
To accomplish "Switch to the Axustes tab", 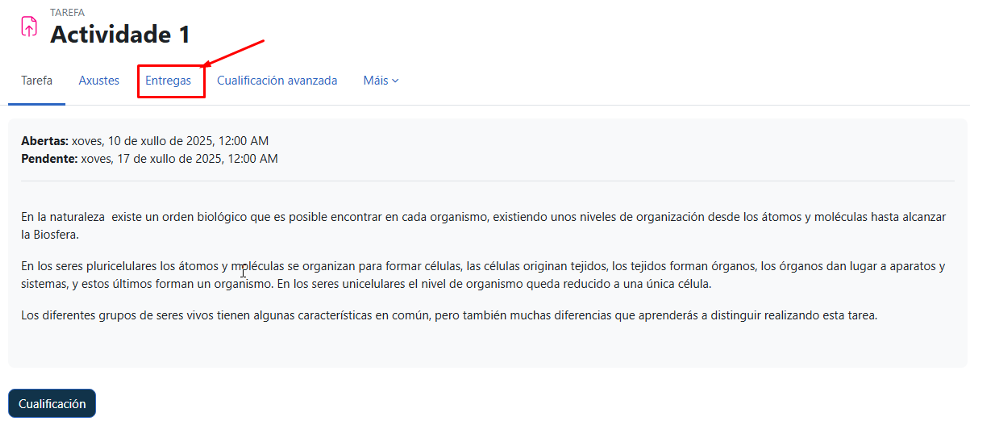I will pyautogui.click(x=99, y=80).
